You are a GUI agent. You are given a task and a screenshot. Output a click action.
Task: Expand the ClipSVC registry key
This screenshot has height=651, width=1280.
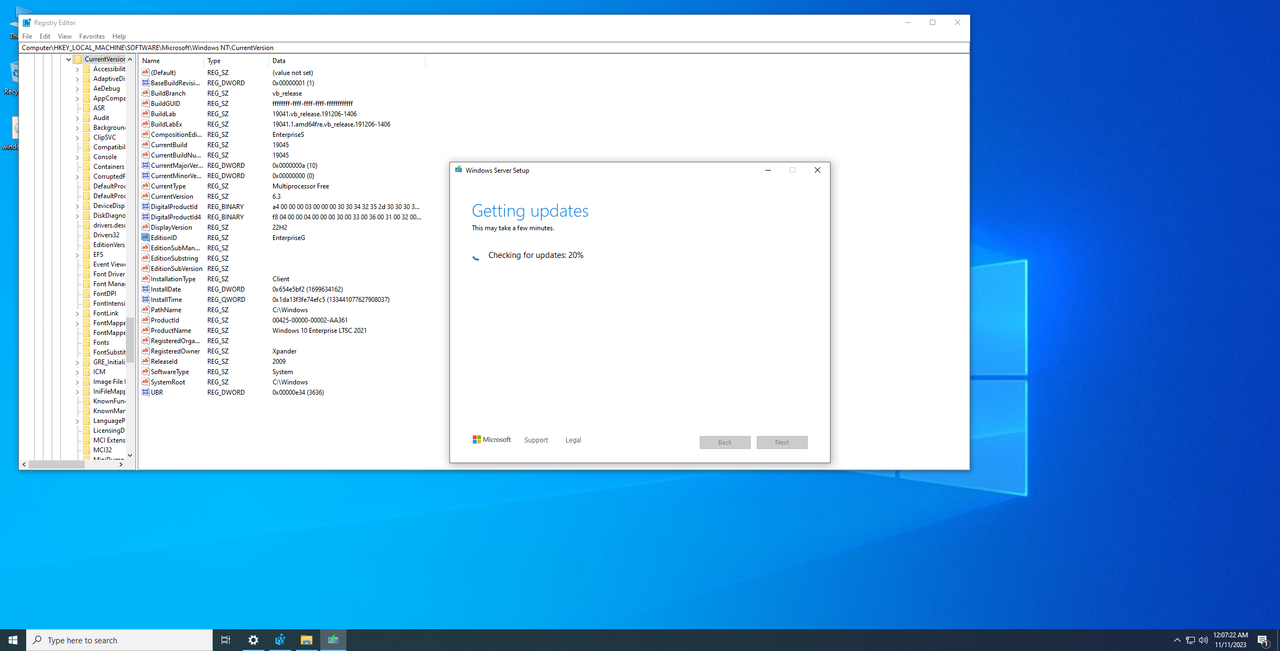[77, 137]
